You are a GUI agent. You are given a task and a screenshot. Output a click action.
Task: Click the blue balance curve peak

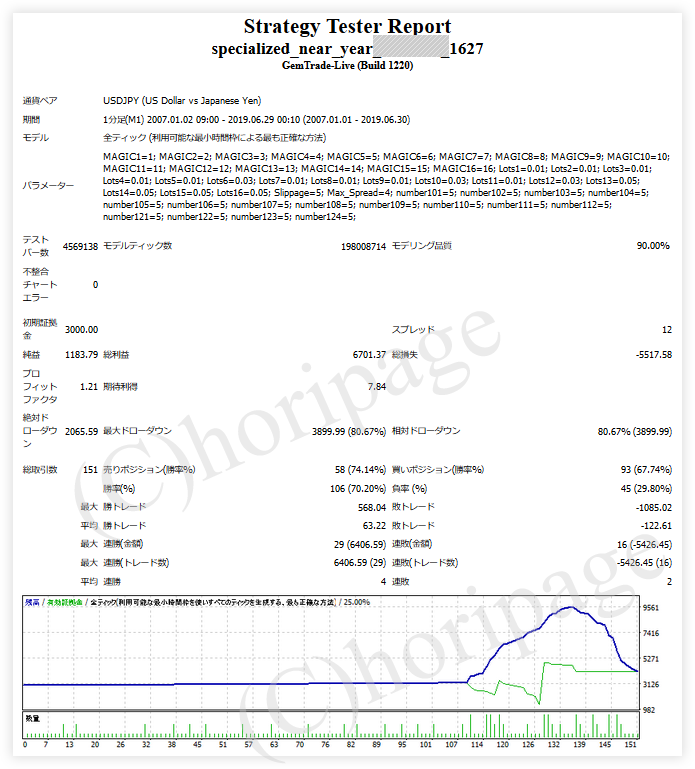(x=570, y=607)
